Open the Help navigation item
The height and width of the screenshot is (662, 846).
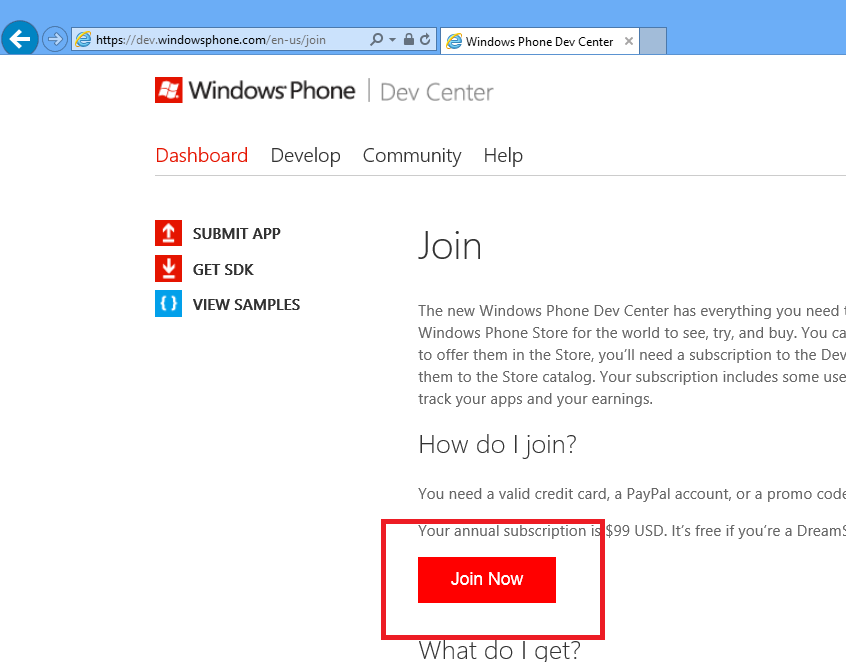[503, 156]
